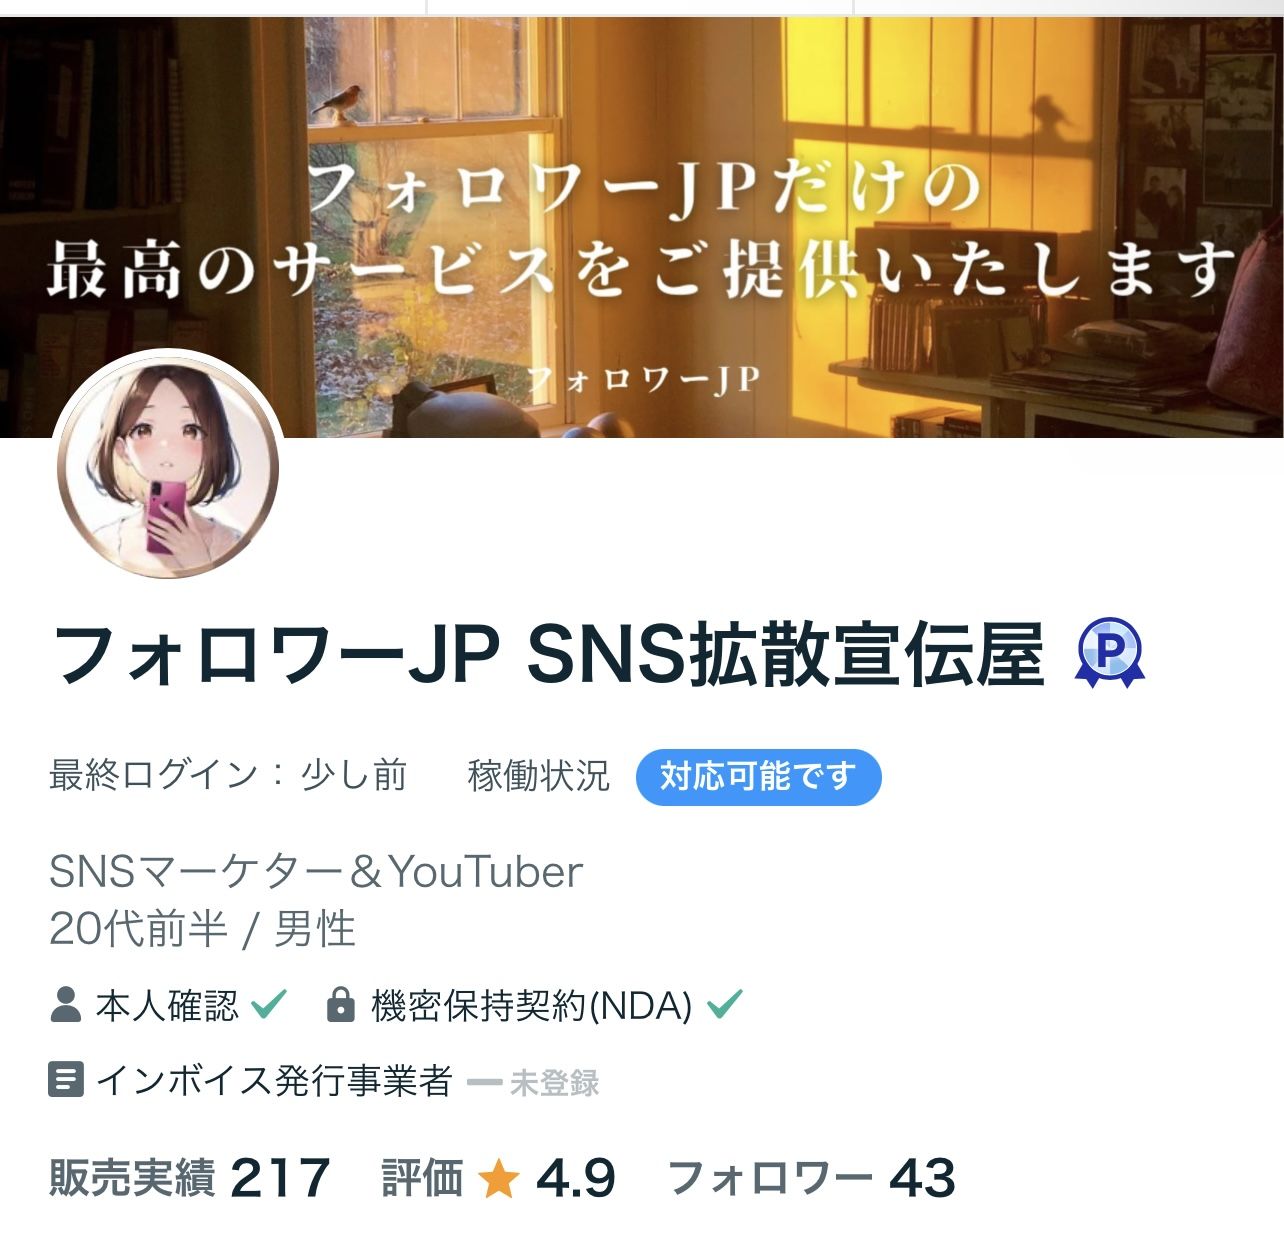Open the フォロワー 43 follower count
Image resolution: width=1284 pixels, height=1258 pixels.
pos(812,1178)
